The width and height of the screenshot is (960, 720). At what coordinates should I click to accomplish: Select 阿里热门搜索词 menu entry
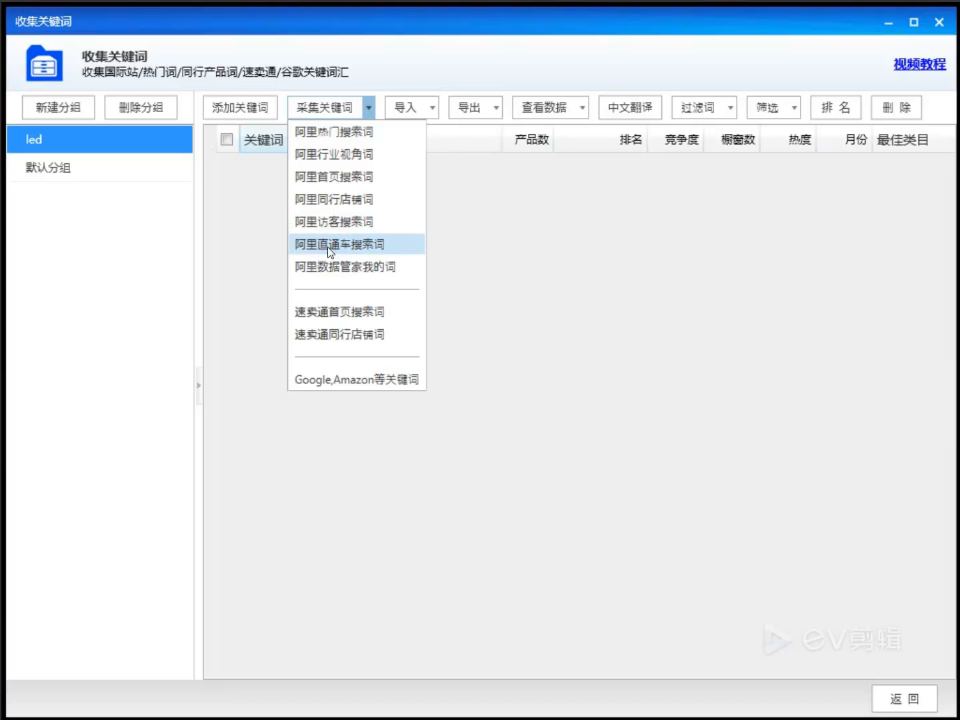(x=356, y=132)
